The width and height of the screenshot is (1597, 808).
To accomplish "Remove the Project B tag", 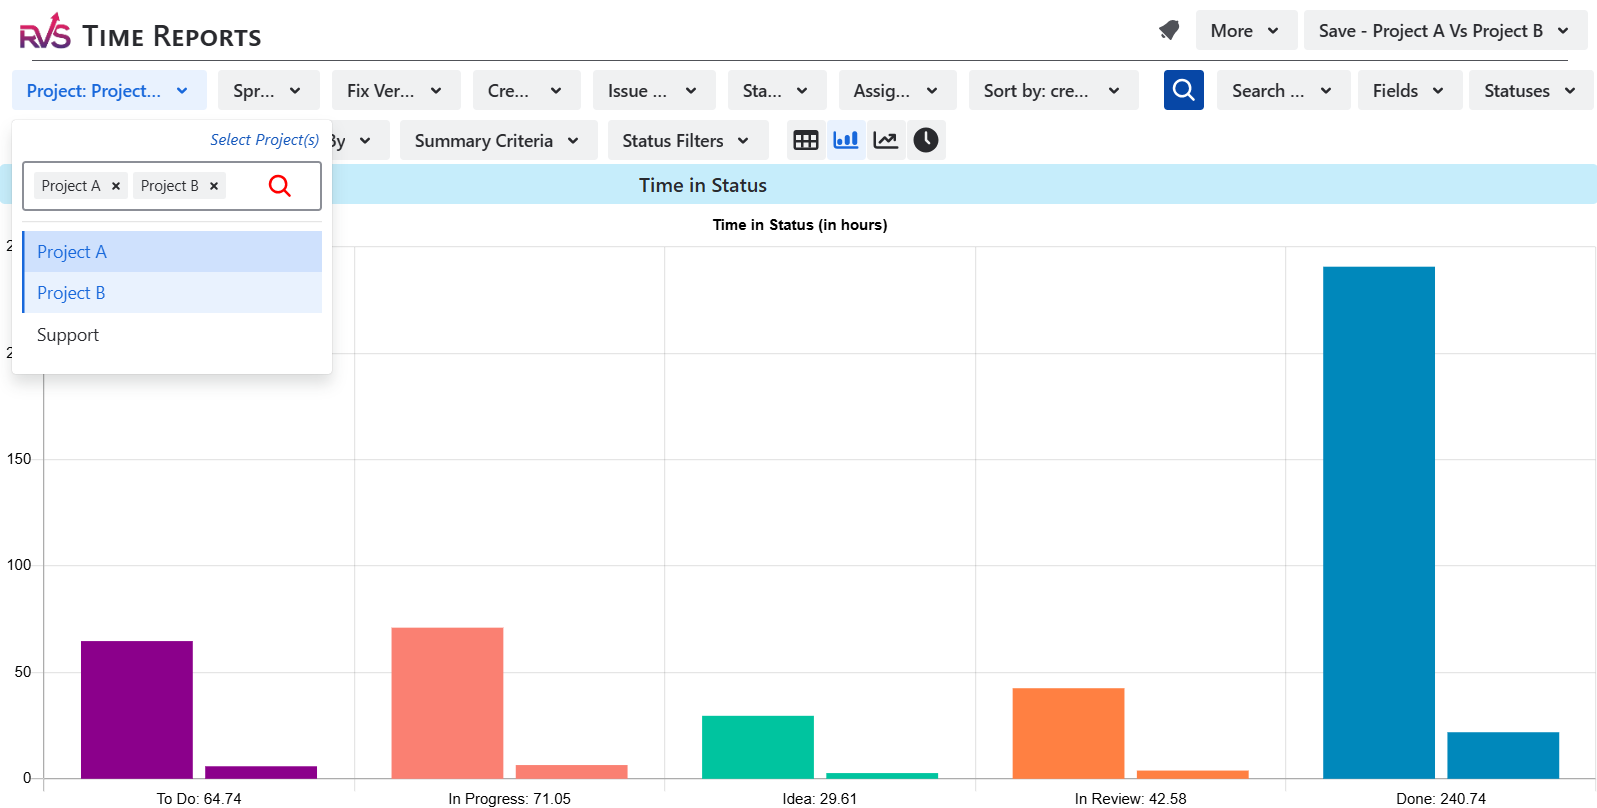I will 214,186.
